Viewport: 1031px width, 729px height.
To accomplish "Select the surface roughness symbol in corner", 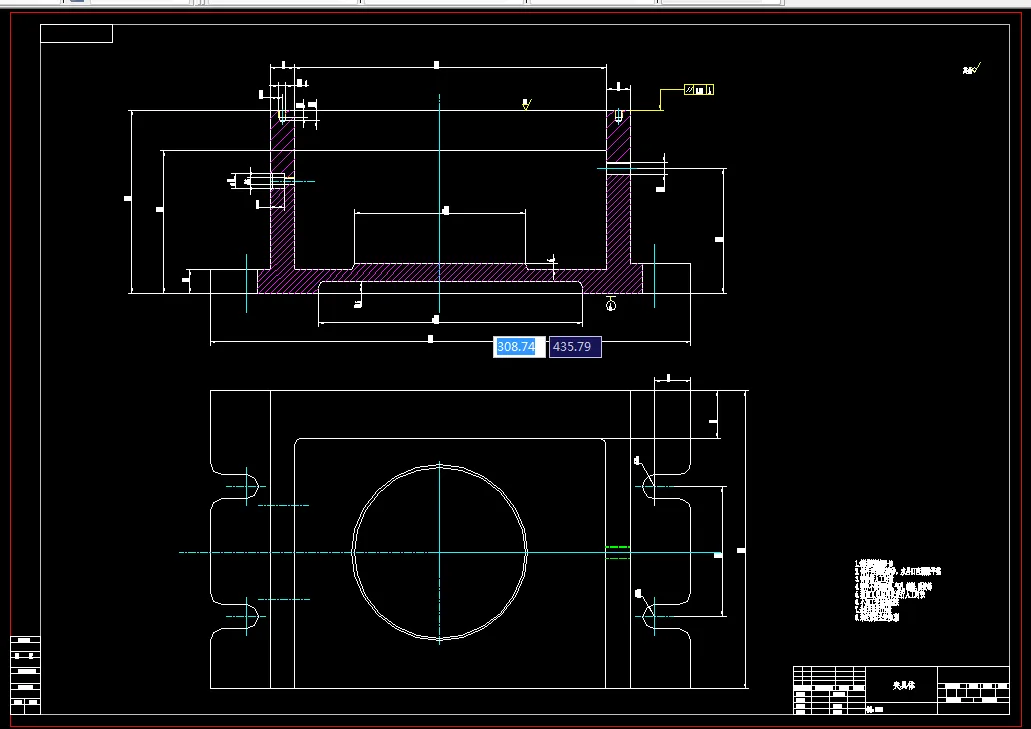I will (972, 69).
